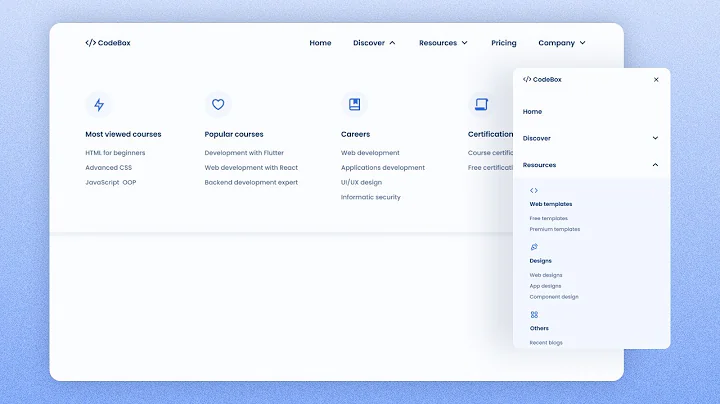Click the CodeBox logo in the desktop navbar
This screenshot has height=404, width=720.
coord(108,43)
